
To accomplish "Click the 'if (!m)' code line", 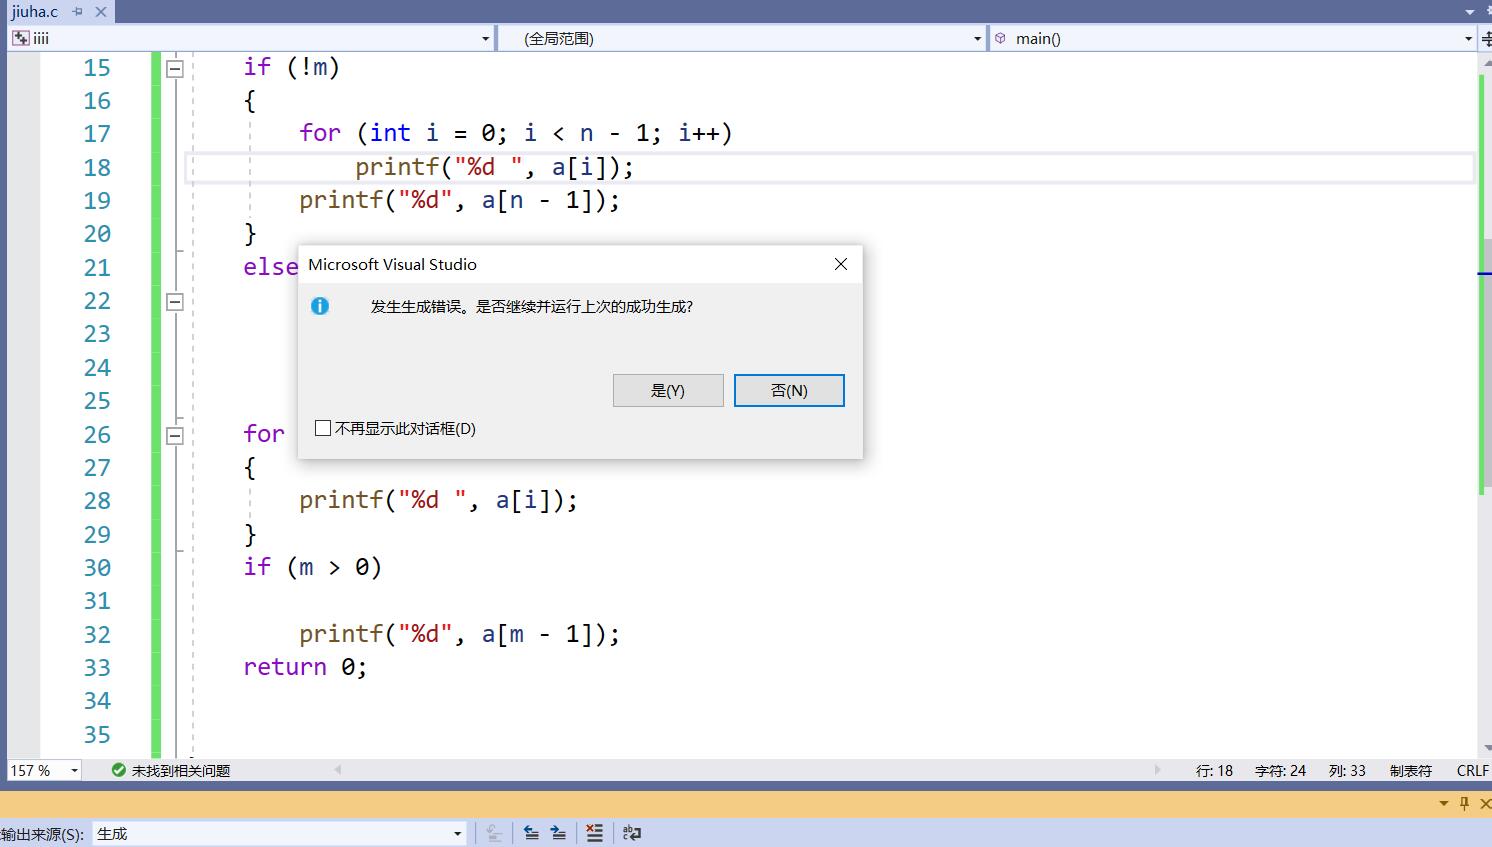I will (292, 67).
